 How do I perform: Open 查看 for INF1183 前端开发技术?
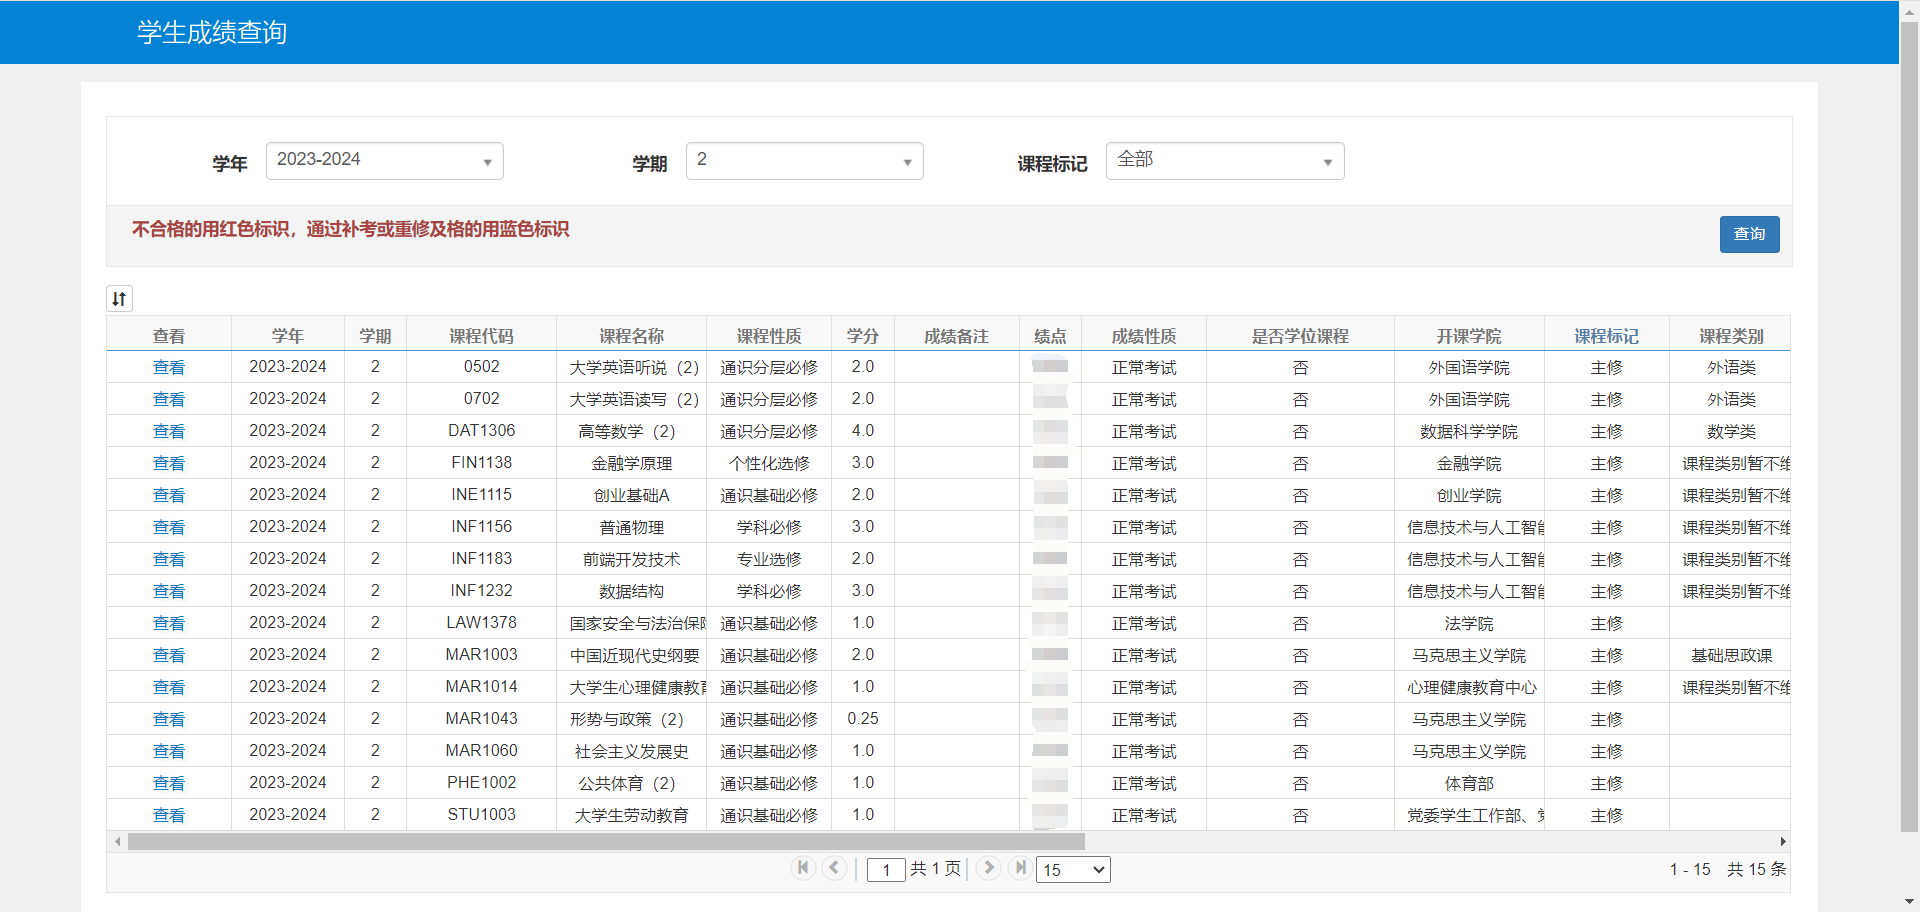point(169,559)
